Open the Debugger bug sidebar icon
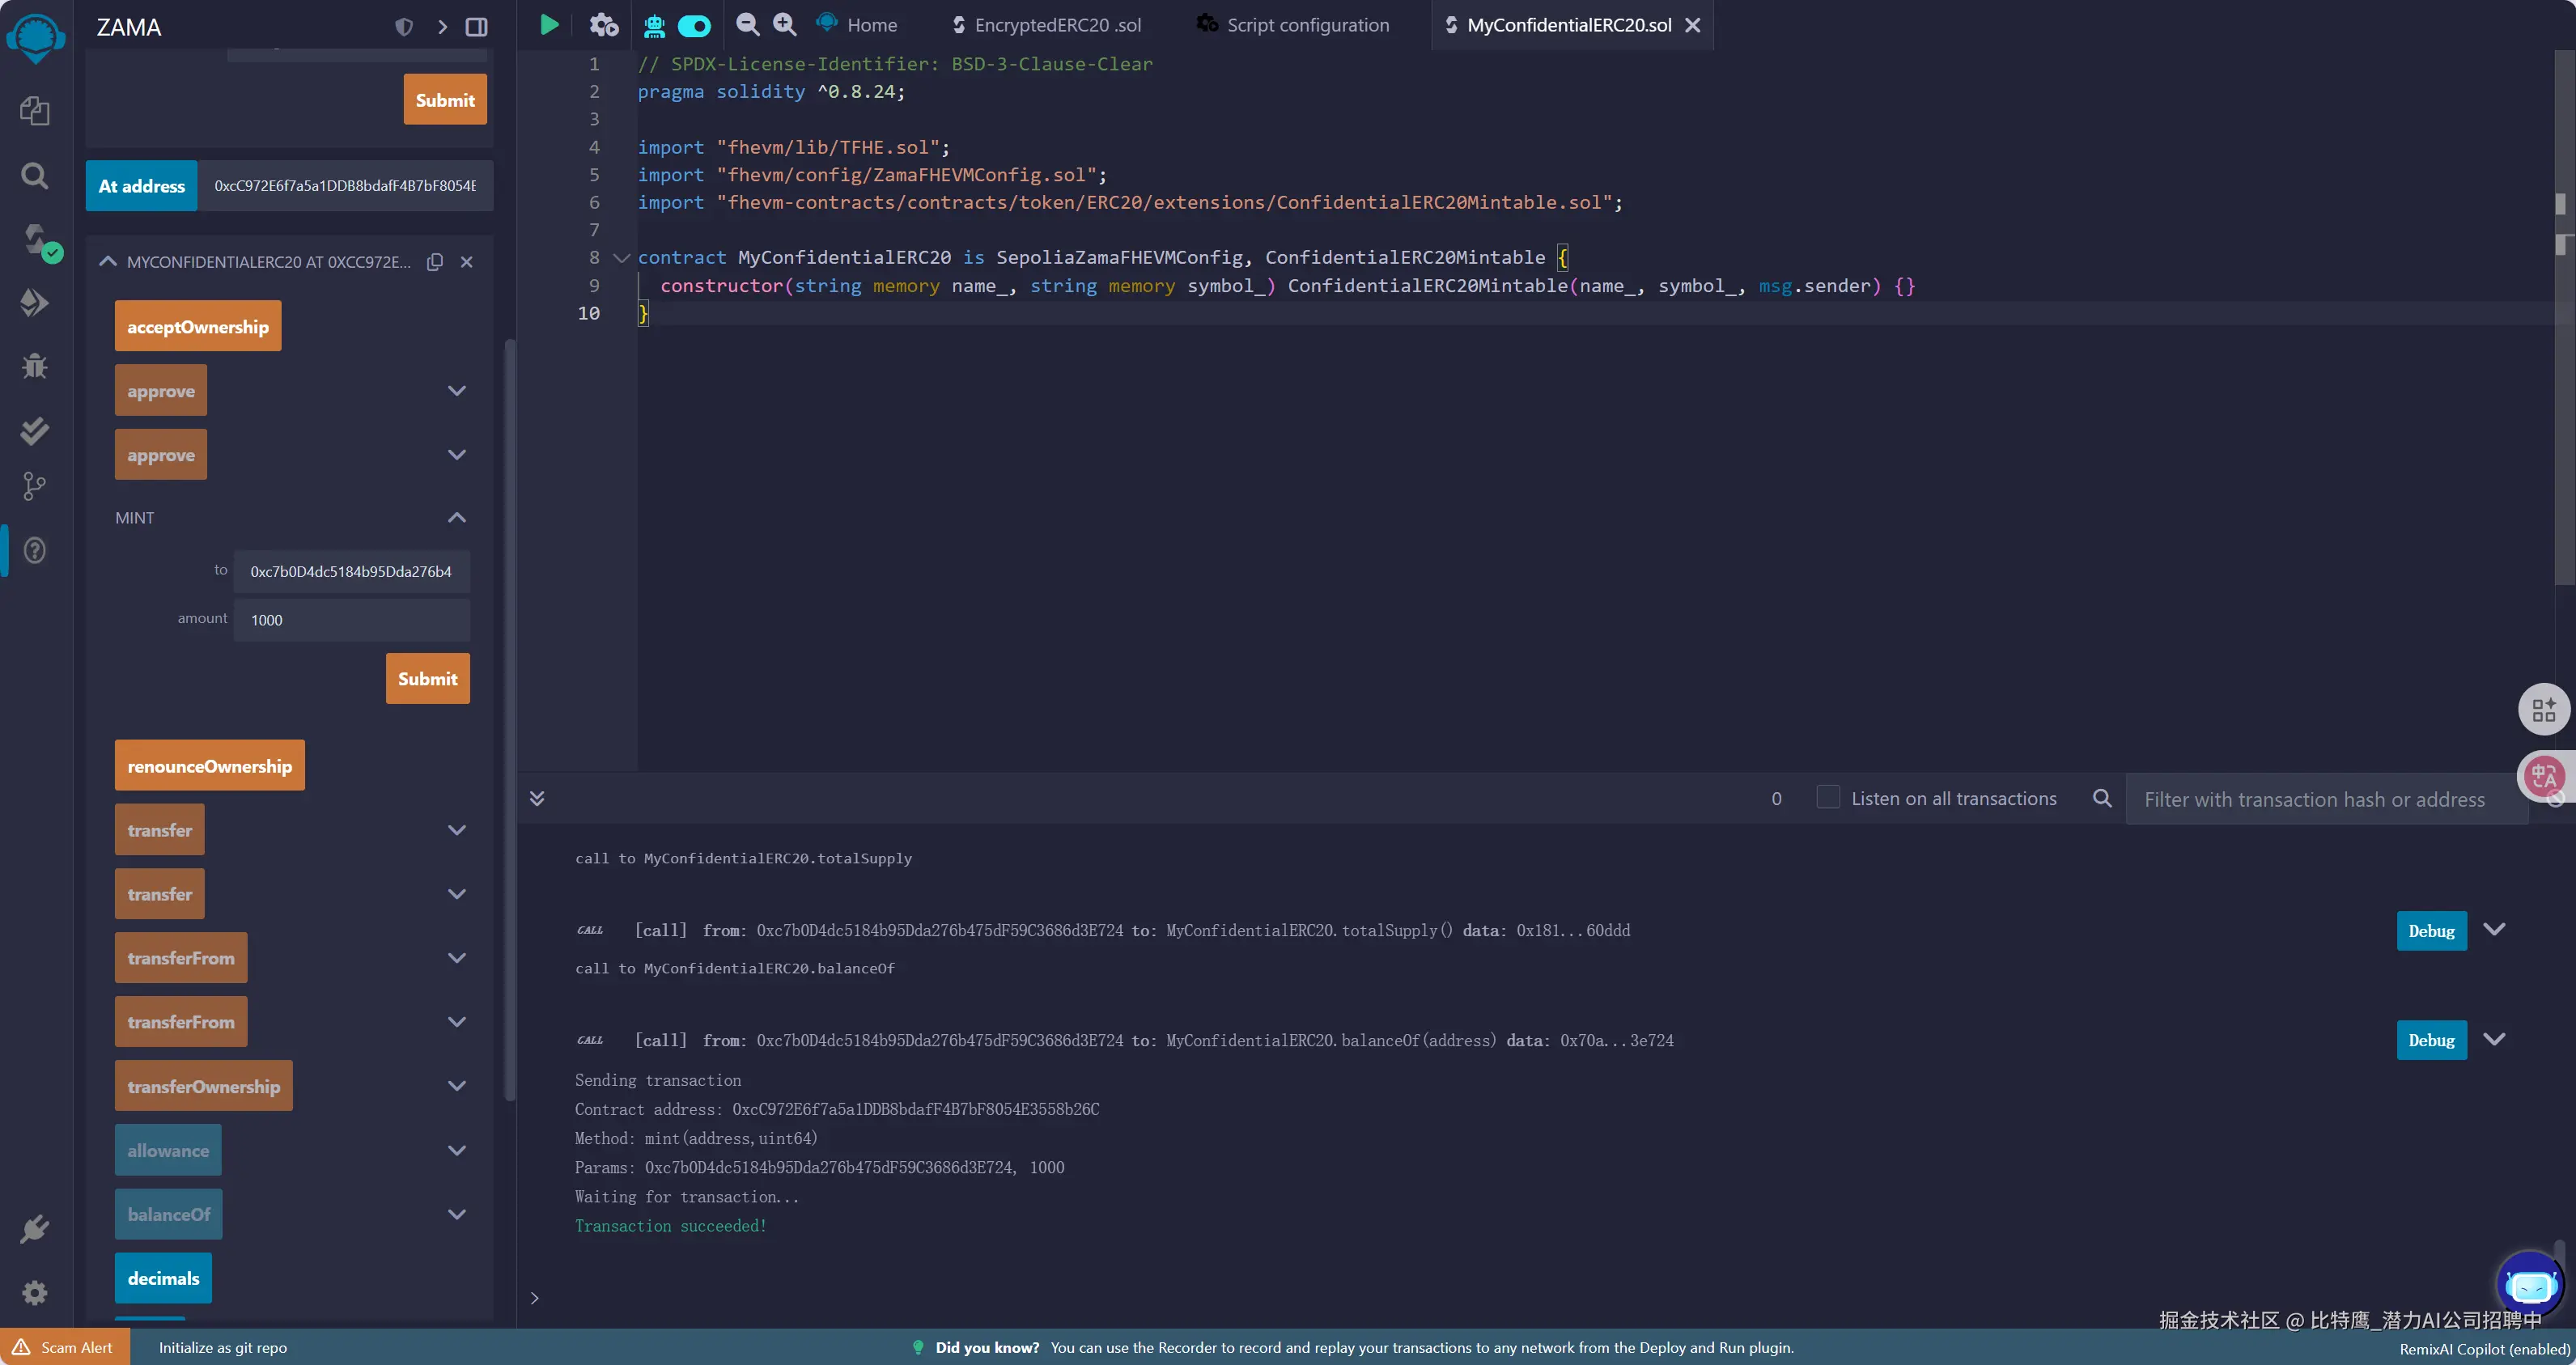This screenshot has height=1365, width=2576. pos(35,366)
